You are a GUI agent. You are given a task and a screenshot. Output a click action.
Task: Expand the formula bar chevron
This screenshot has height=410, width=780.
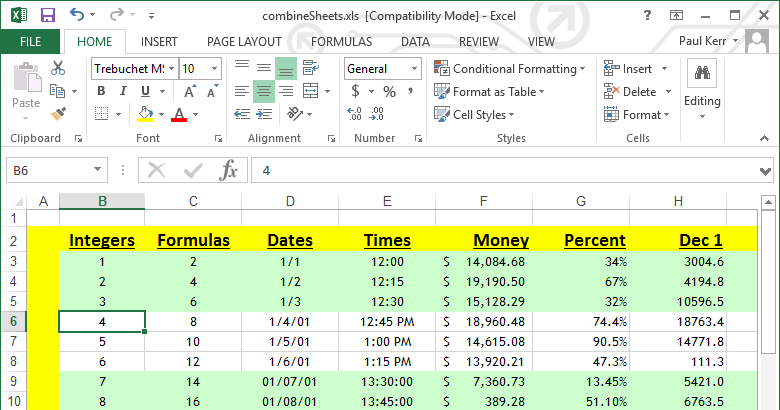765,171
